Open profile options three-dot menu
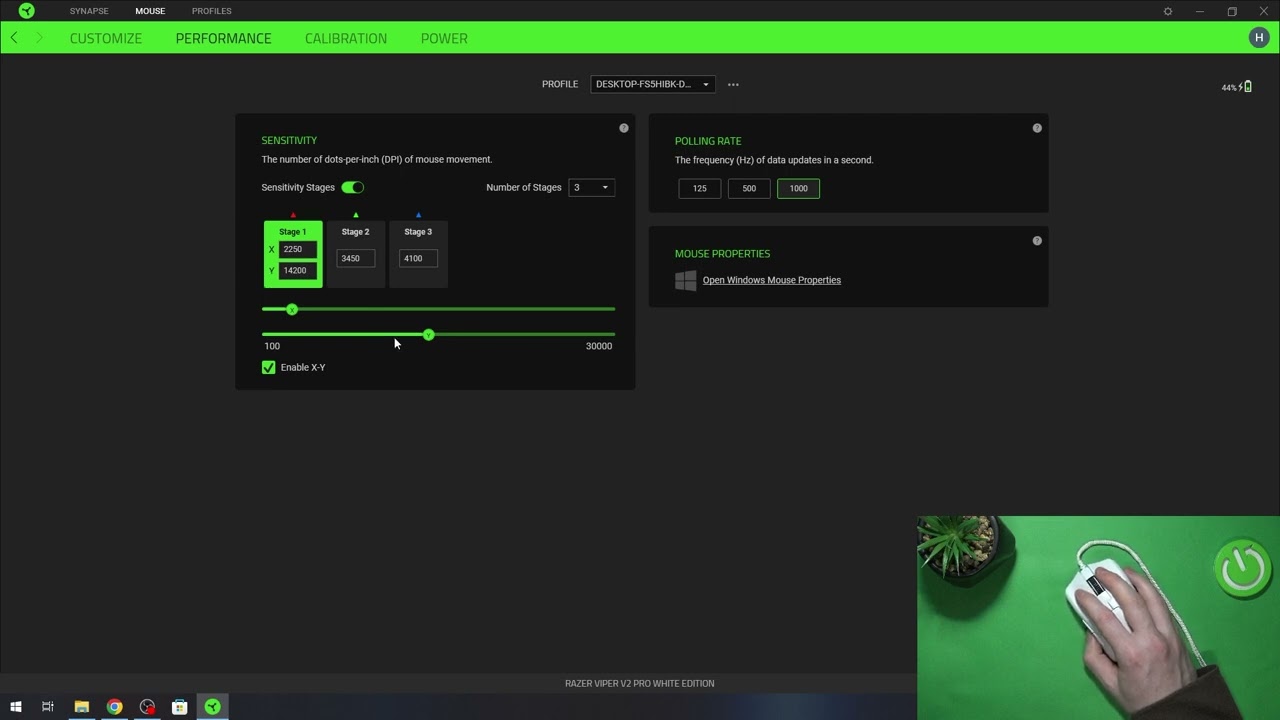 coord(733,84)
